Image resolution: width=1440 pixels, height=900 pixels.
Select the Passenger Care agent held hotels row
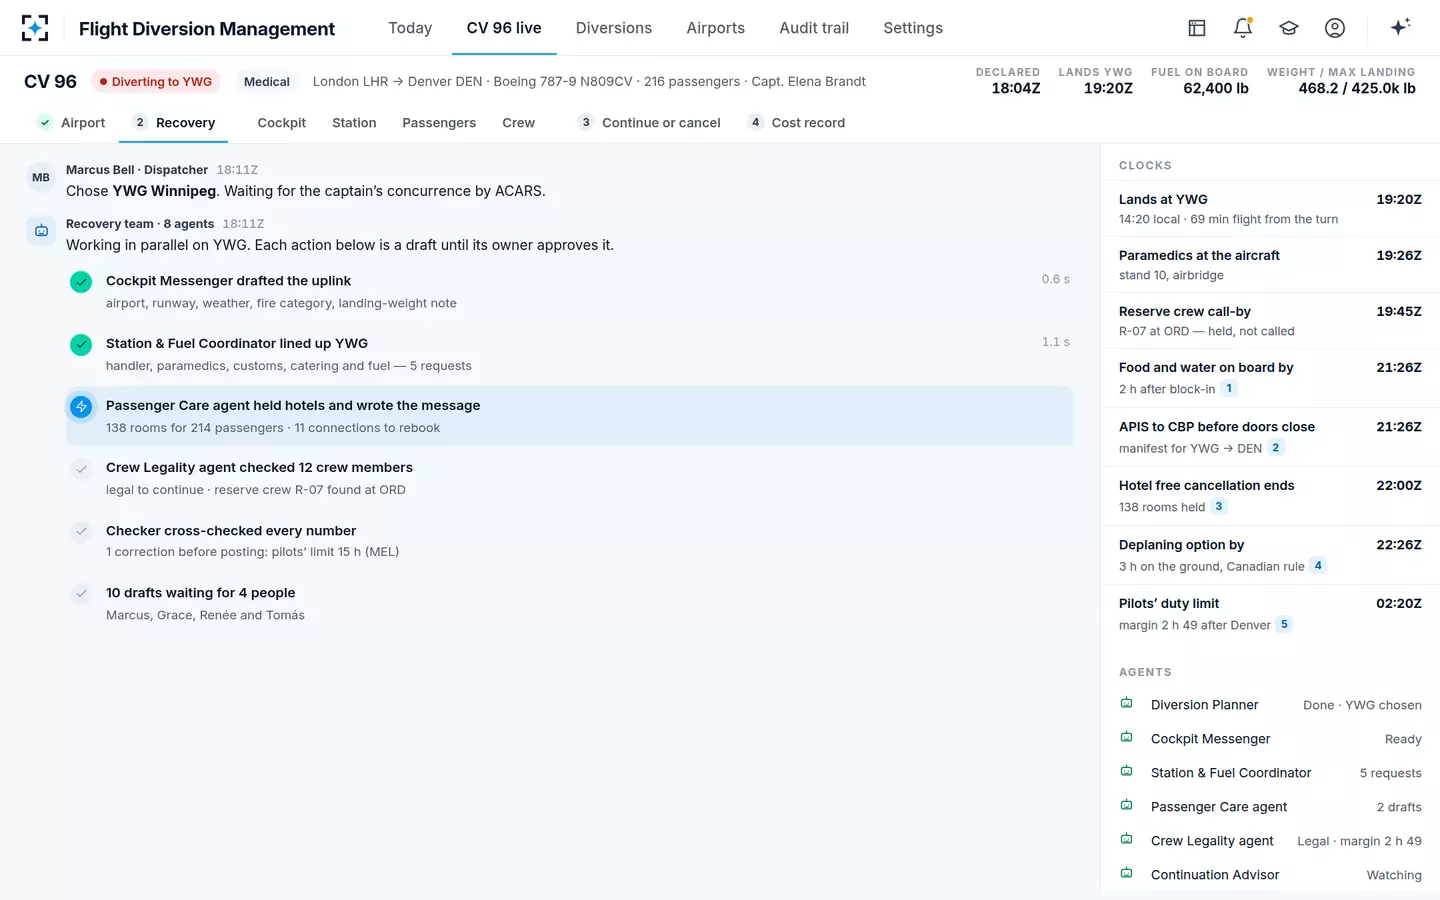(570, 416)
